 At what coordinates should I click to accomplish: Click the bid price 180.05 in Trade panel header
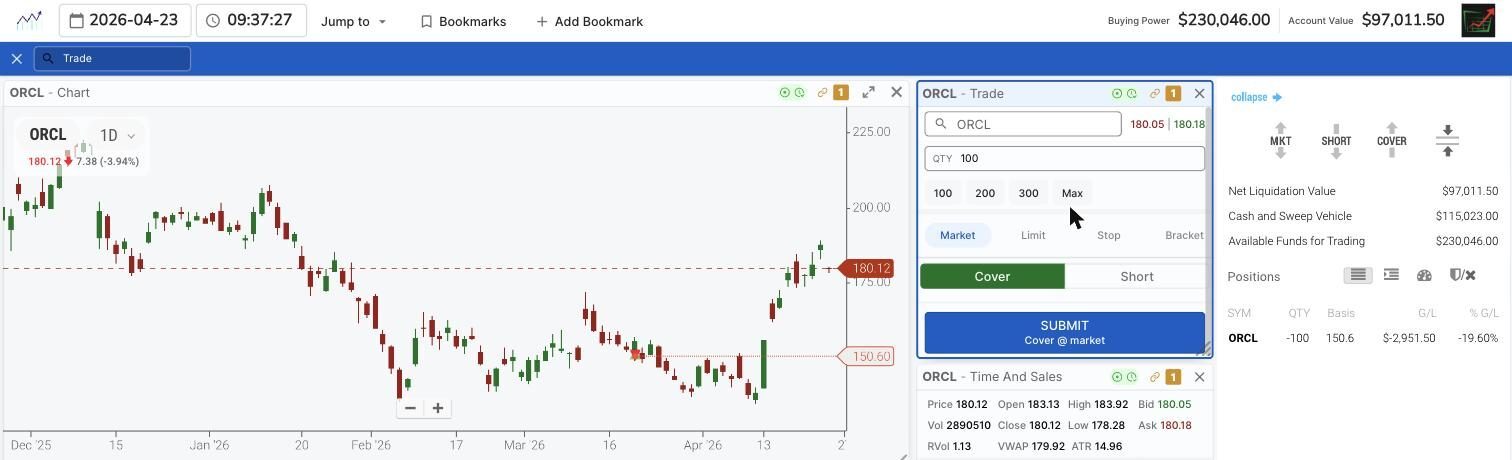tap(1147, 124)
